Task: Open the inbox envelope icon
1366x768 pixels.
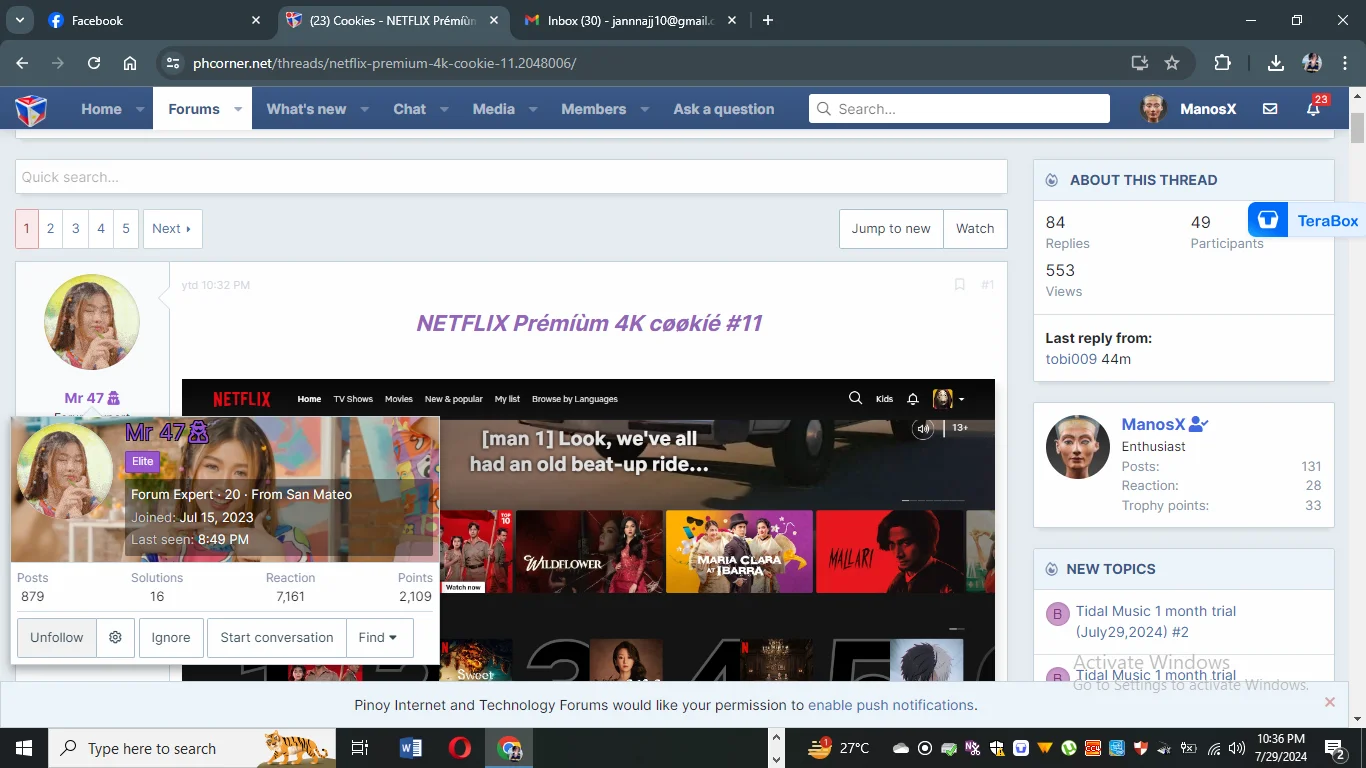Action: 1270,109
